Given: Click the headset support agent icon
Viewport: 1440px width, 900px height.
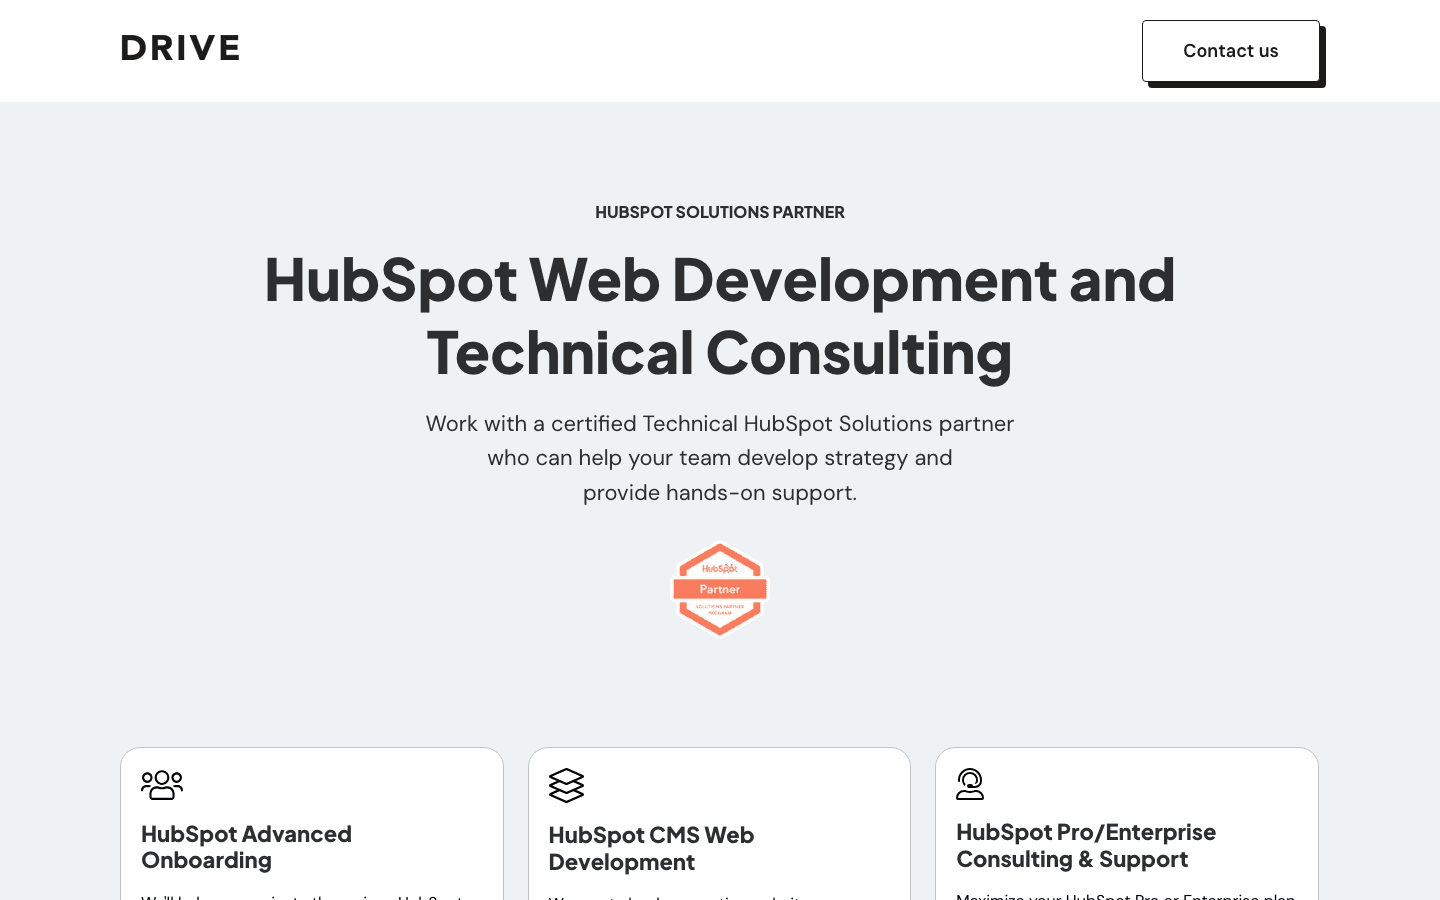Looking at the screenshot, I should (x=970, y=784).
